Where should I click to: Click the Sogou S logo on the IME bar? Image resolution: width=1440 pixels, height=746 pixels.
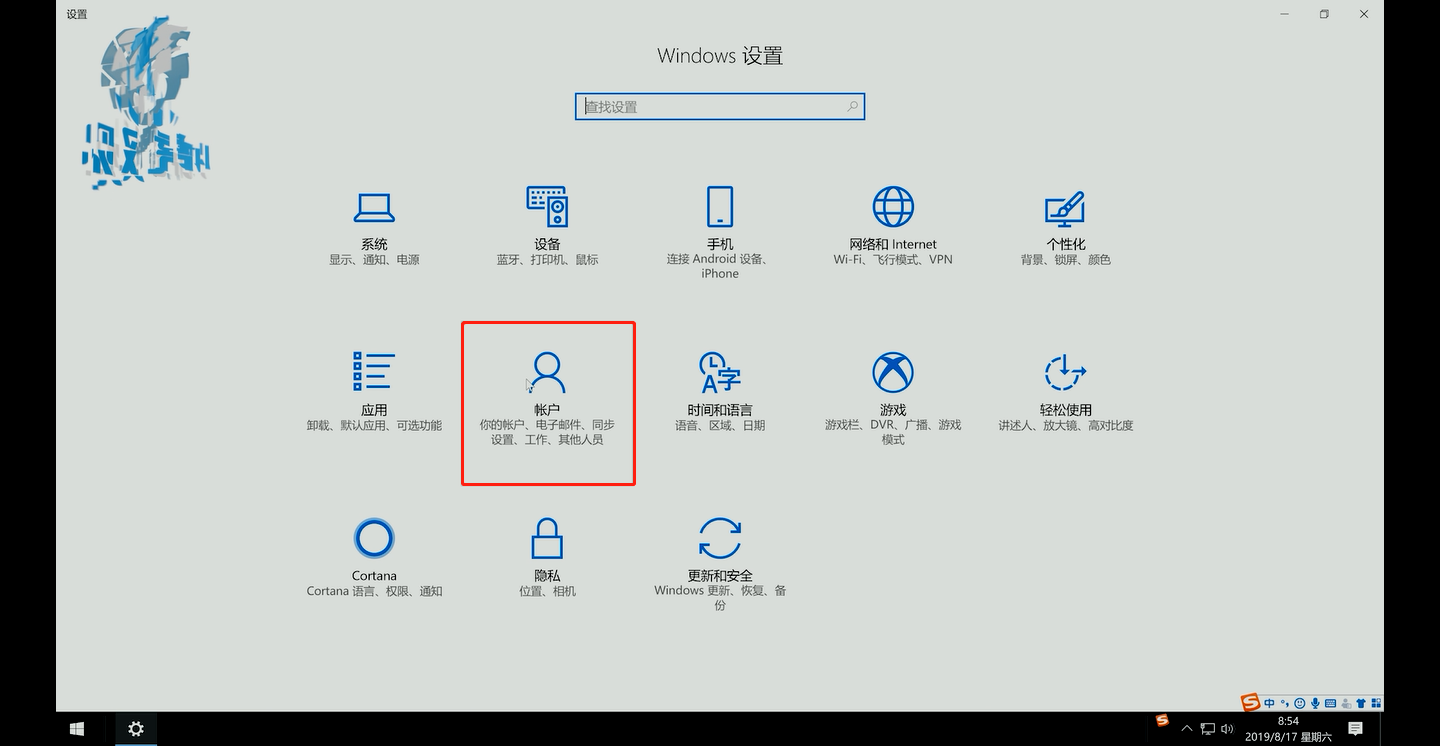click(1250, 703)
